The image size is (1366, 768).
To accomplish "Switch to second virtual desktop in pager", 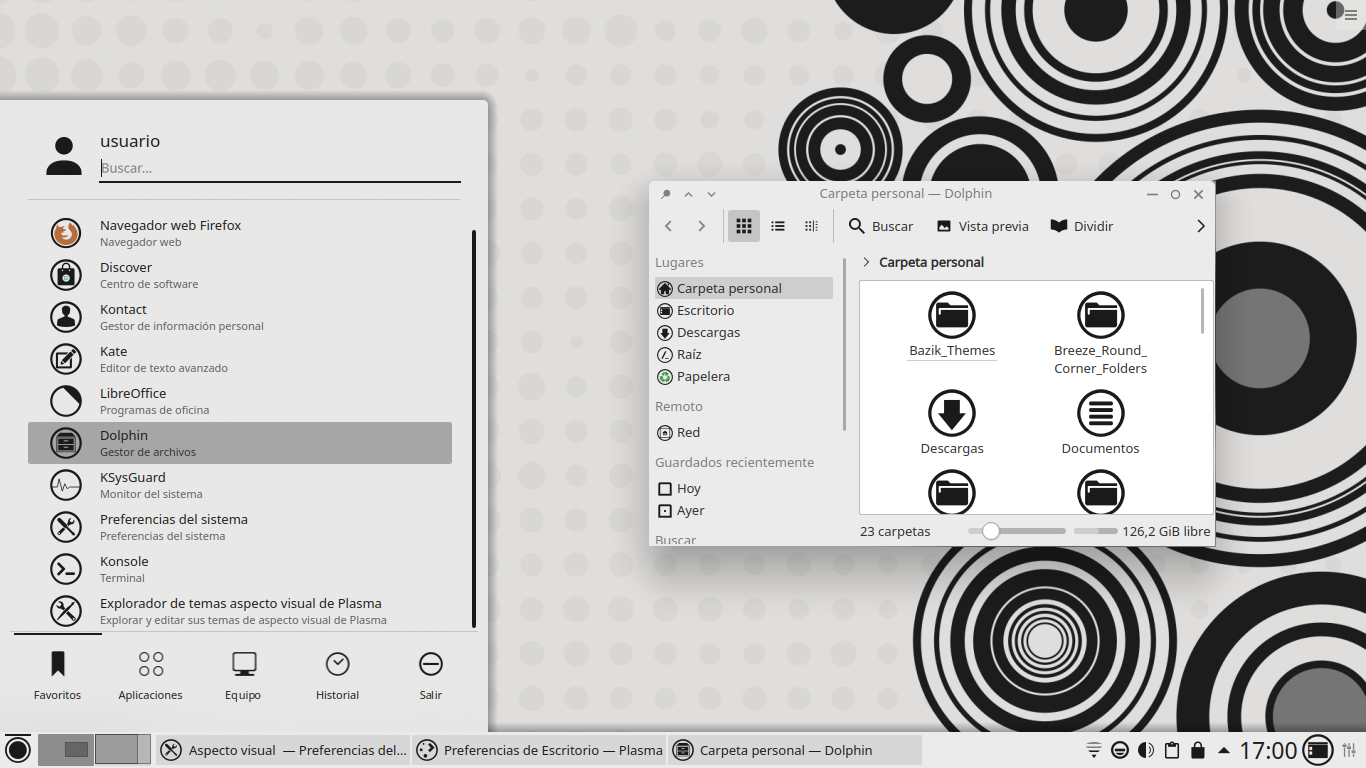I will (x=122, y=749).
